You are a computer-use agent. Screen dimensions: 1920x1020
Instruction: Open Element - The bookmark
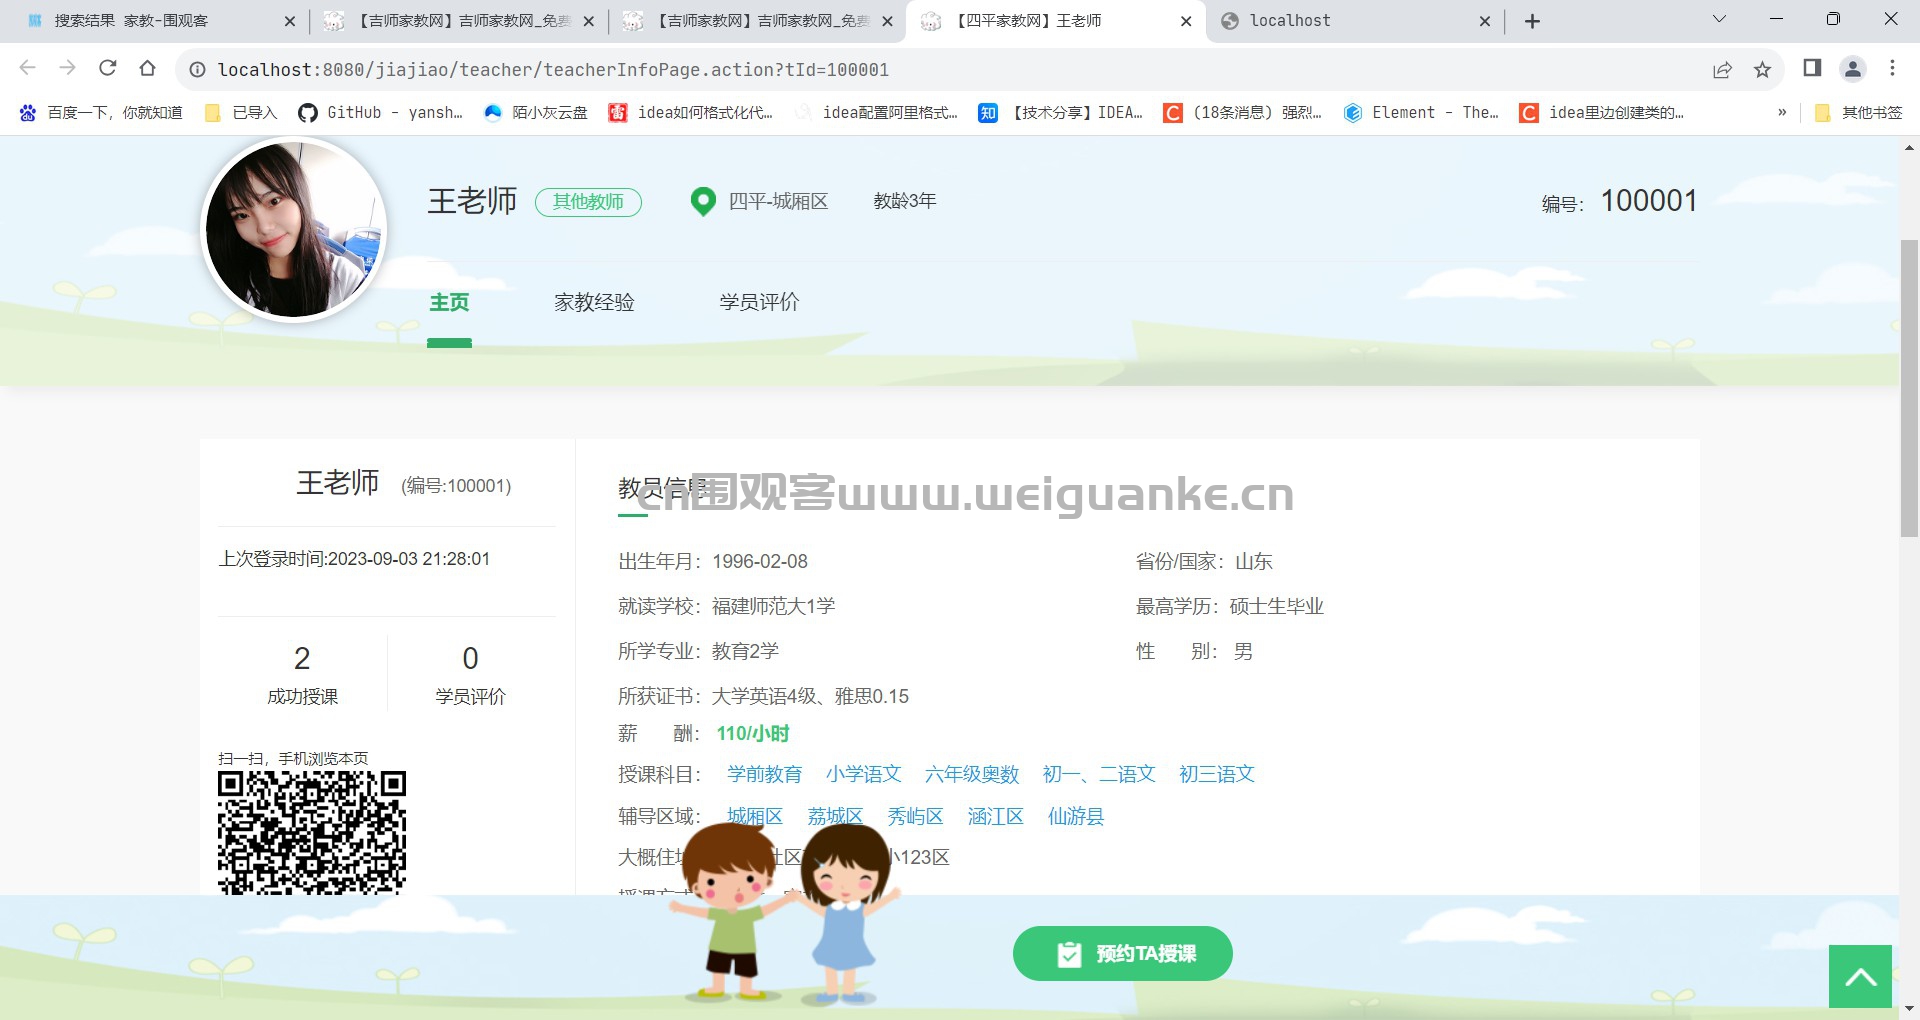[x=1421, y=112]
